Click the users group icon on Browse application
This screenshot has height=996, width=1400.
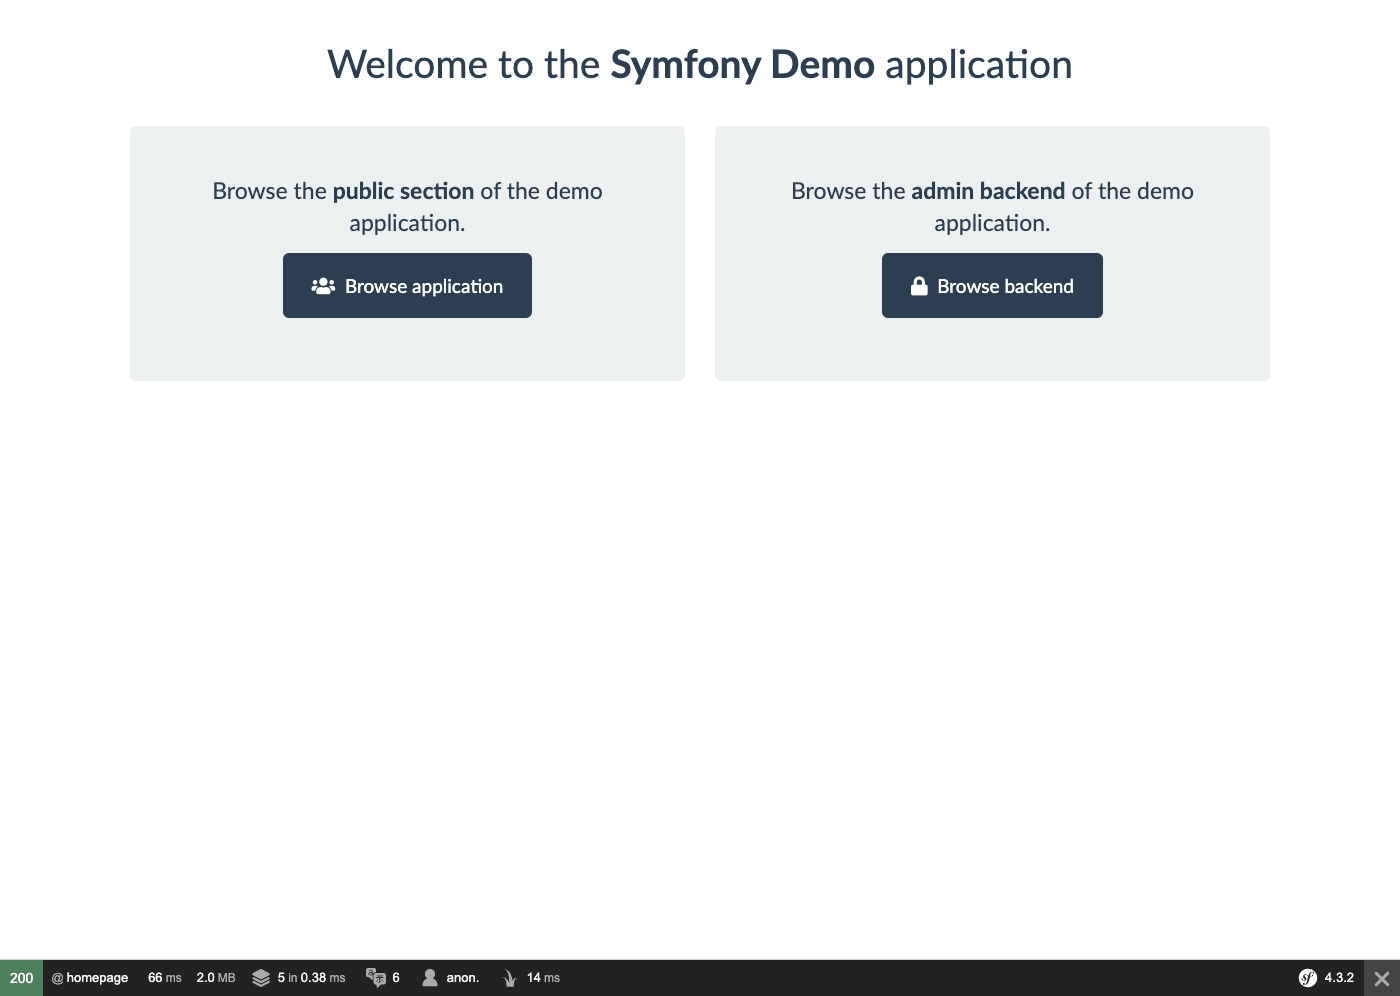point(323,286)
